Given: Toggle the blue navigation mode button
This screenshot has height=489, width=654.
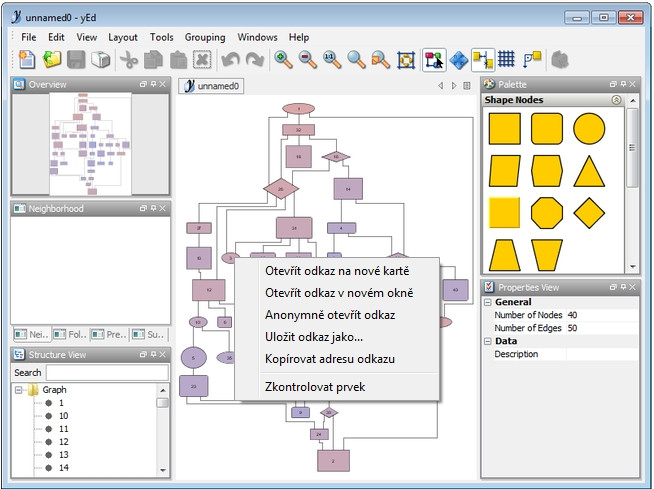Looking at the screenshot, I should pos(458,60).
